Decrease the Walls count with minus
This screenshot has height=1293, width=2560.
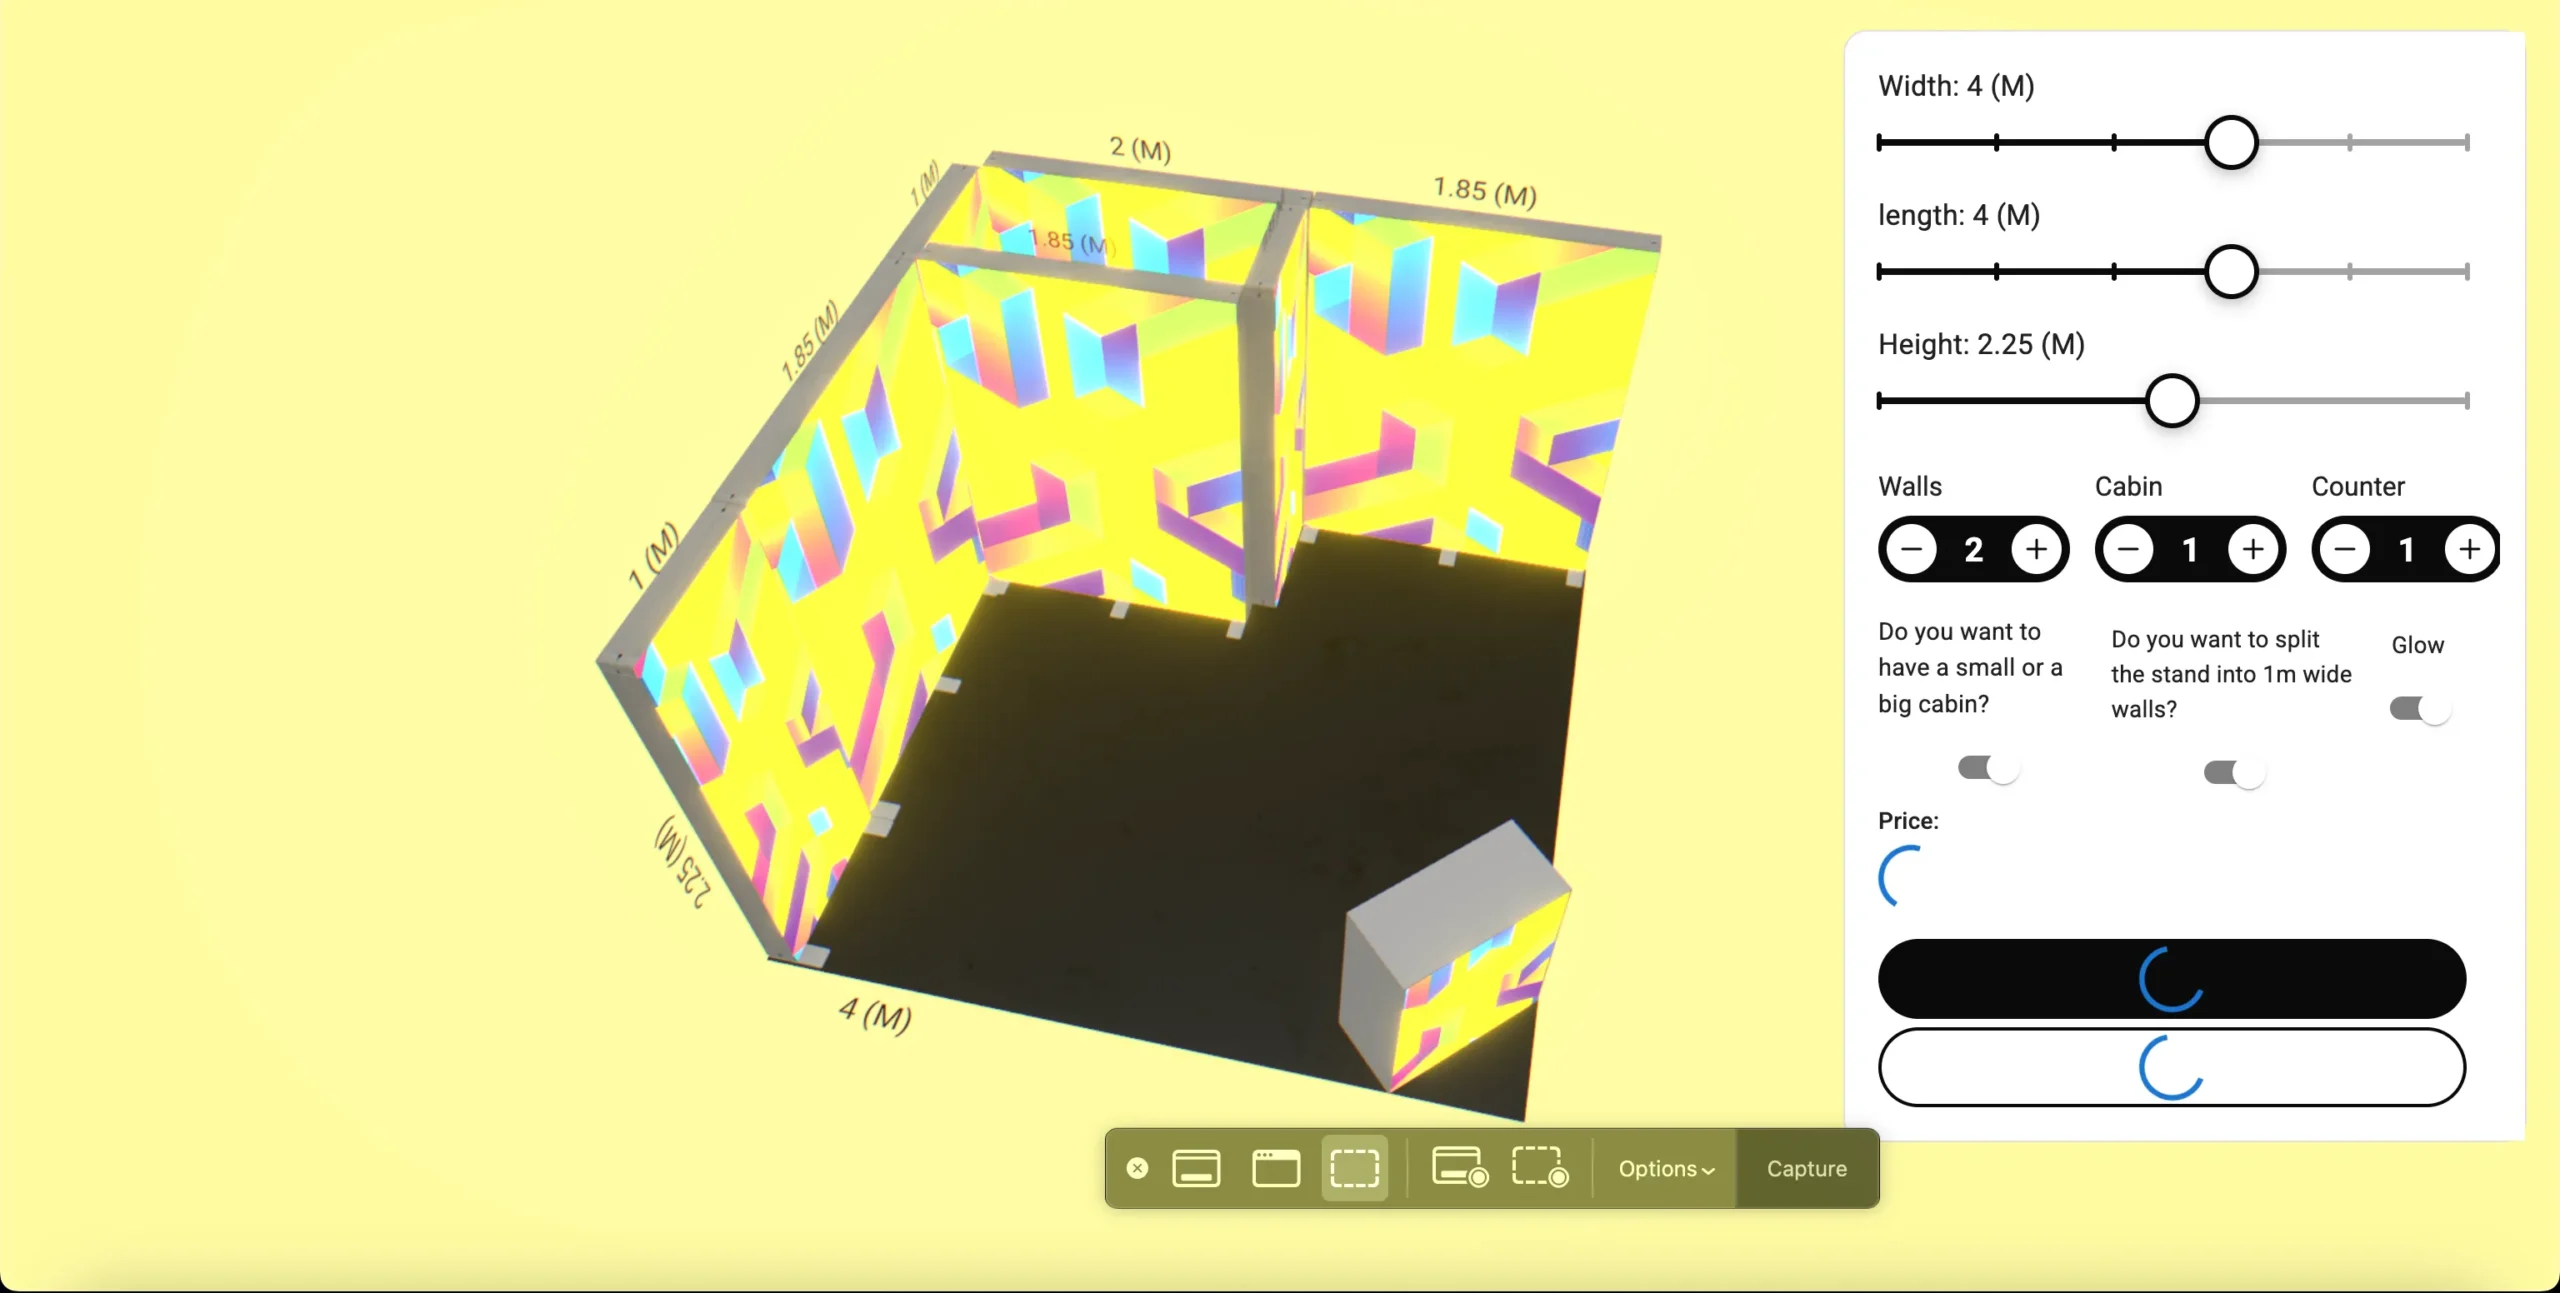coord(1912,549)
